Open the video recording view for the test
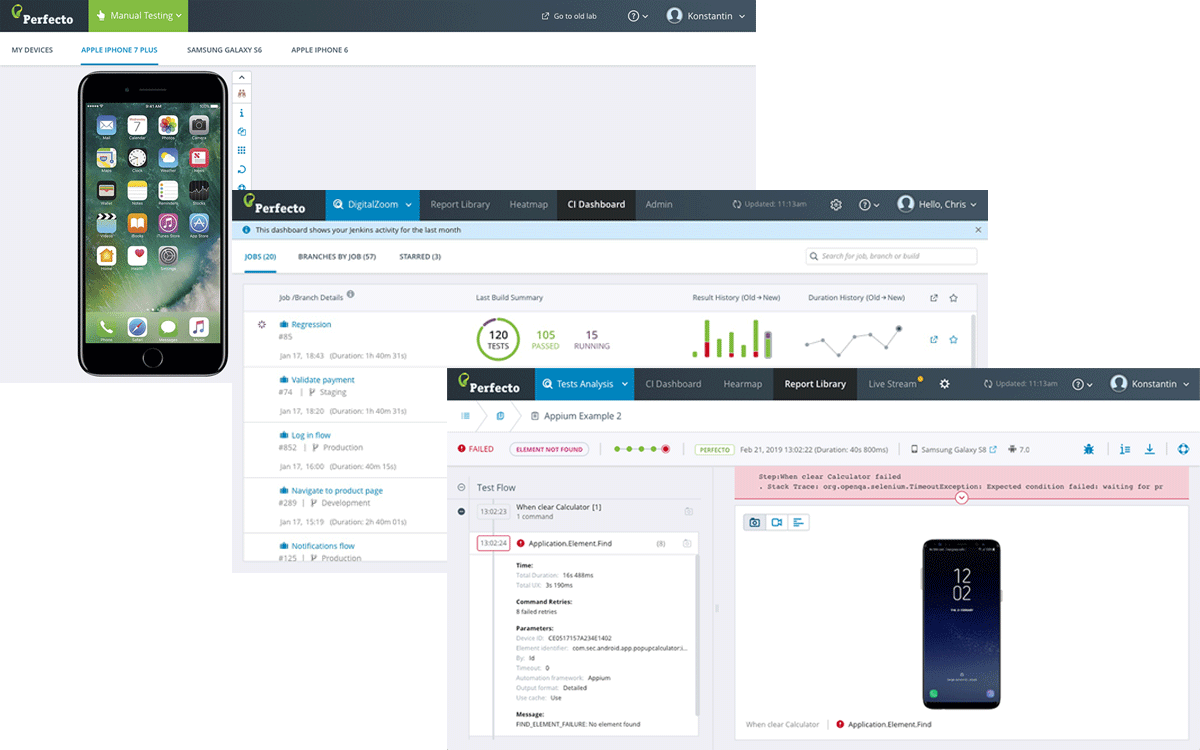Viewport: 1200px width, 750px height. (x=776, y=522)
